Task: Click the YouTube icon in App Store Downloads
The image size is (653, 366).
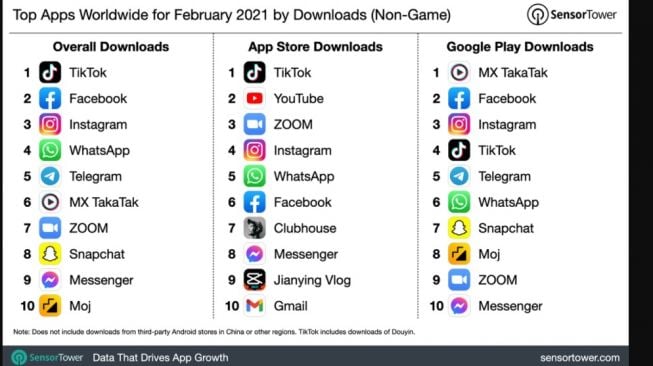Action: click(254, 98)
